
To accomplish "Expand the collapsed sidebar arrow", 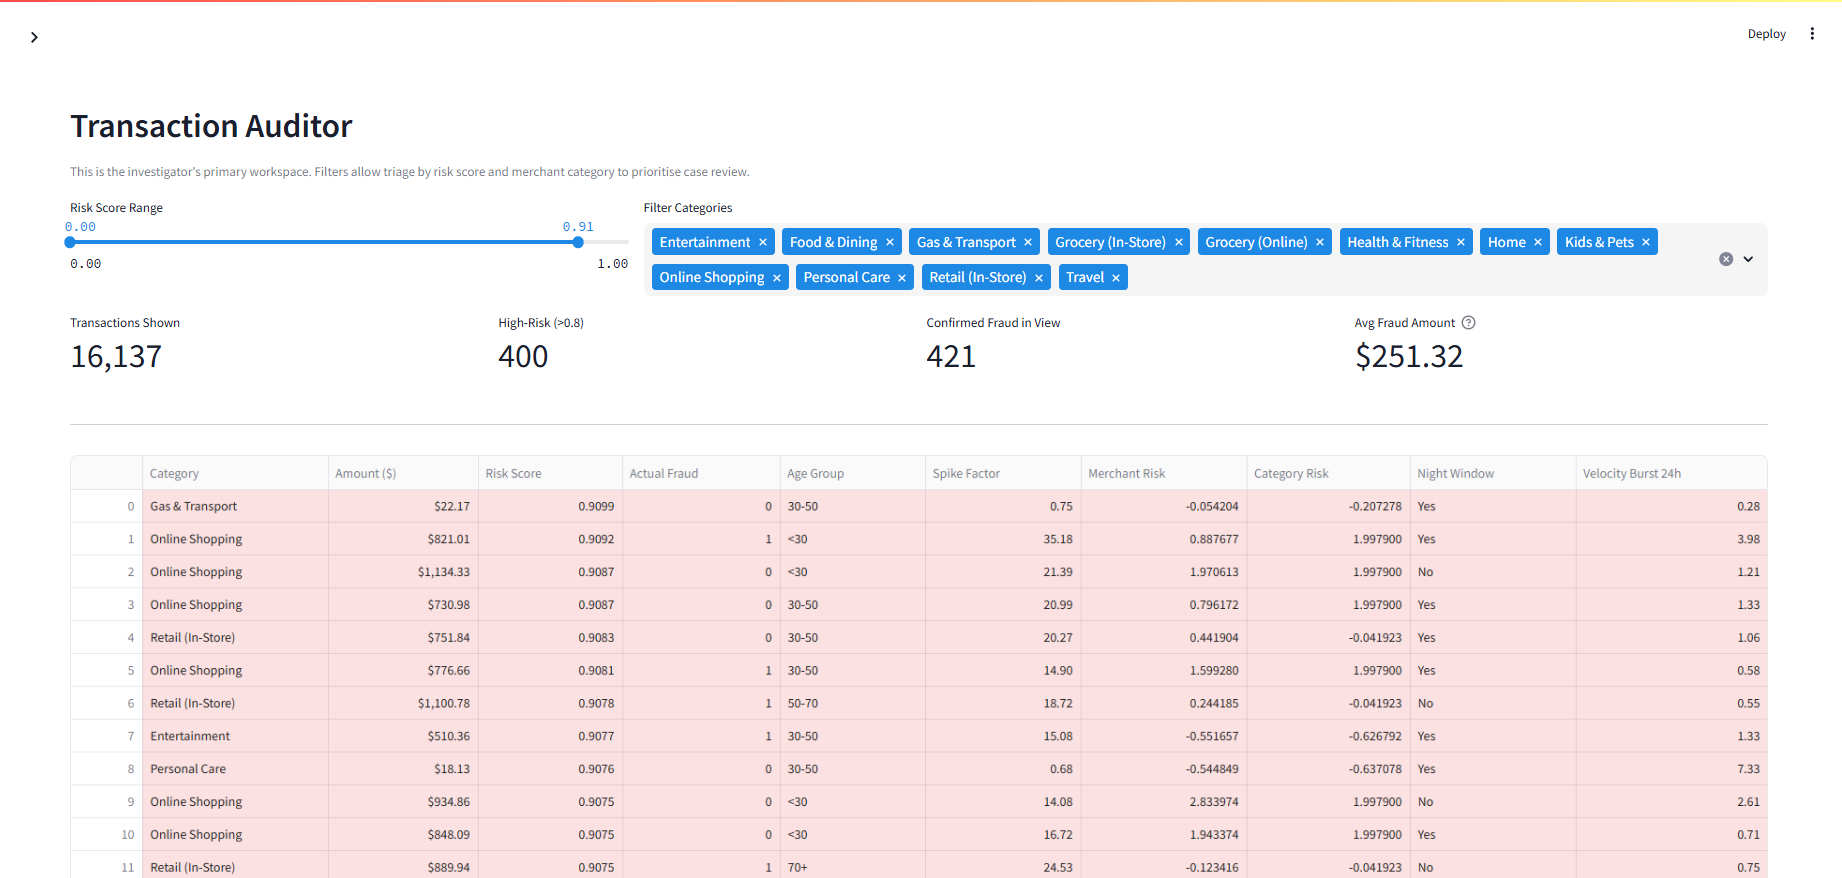I will pyautogui.click(x=34, y=37).
